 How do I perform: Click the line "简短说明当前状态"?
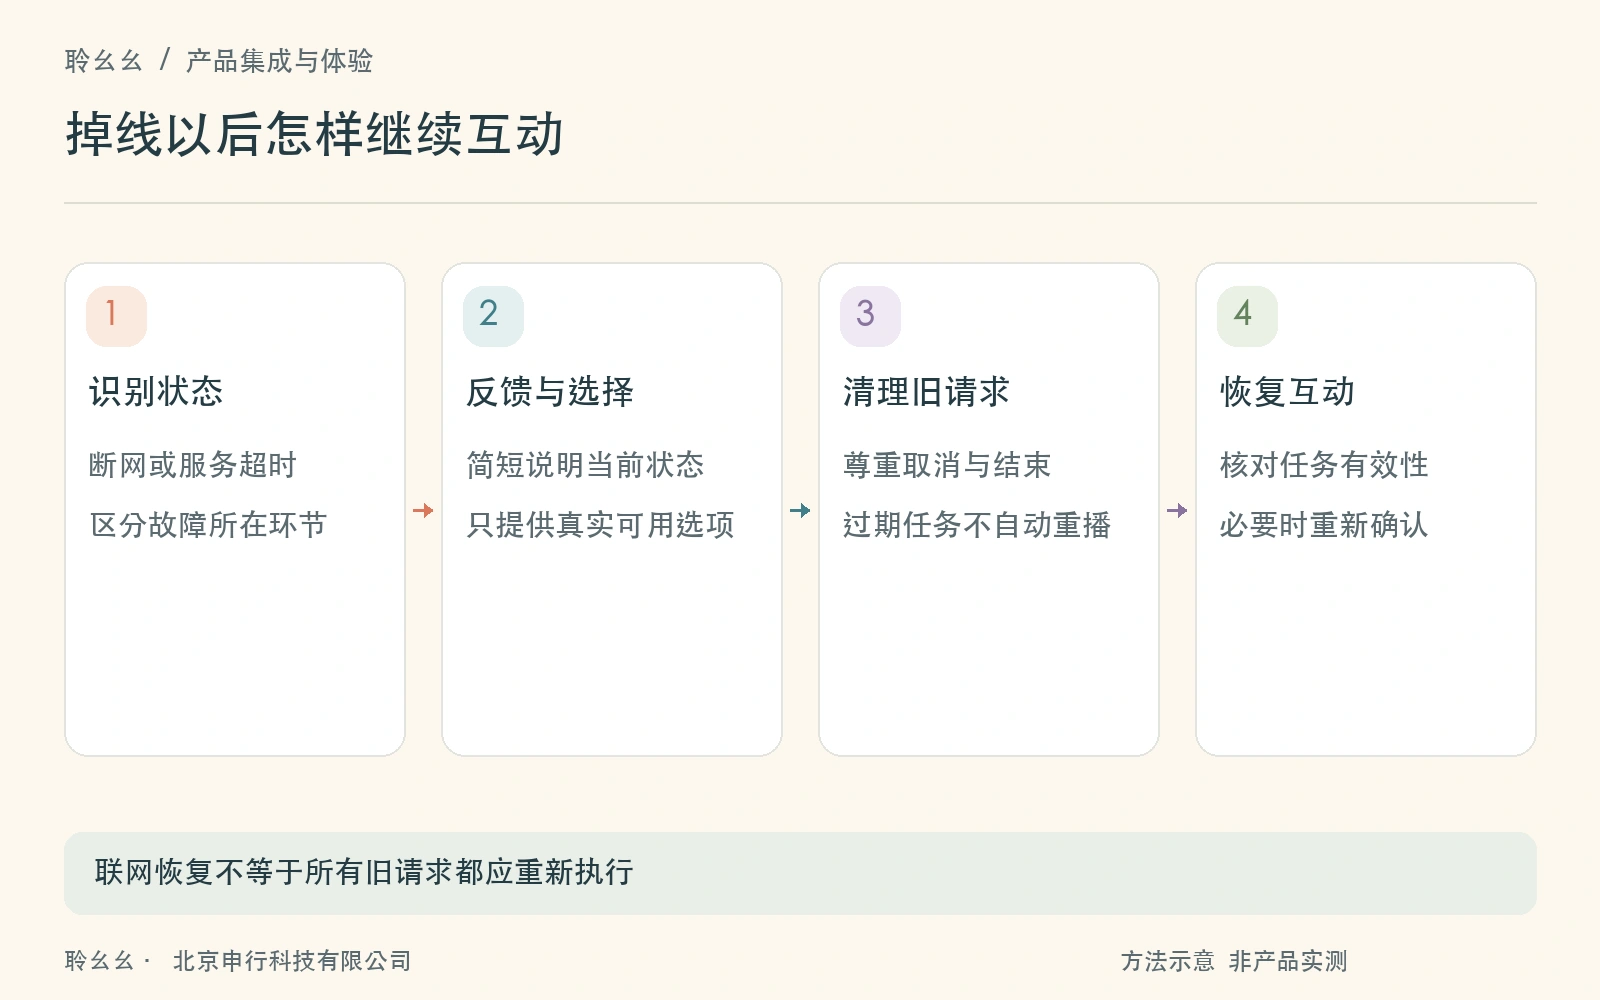pos(585,465)
